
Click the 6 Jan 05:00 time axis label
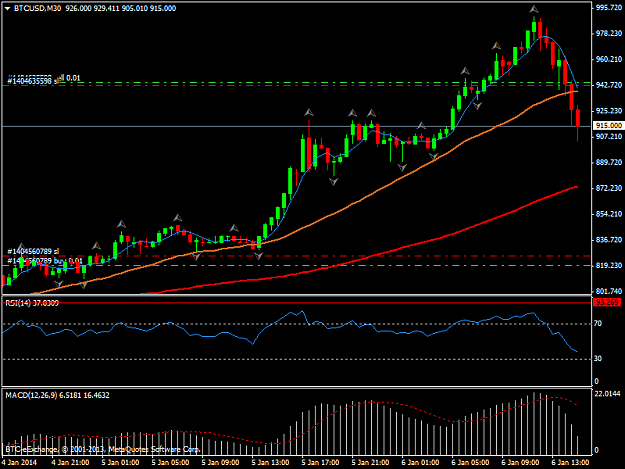point(470,463)
